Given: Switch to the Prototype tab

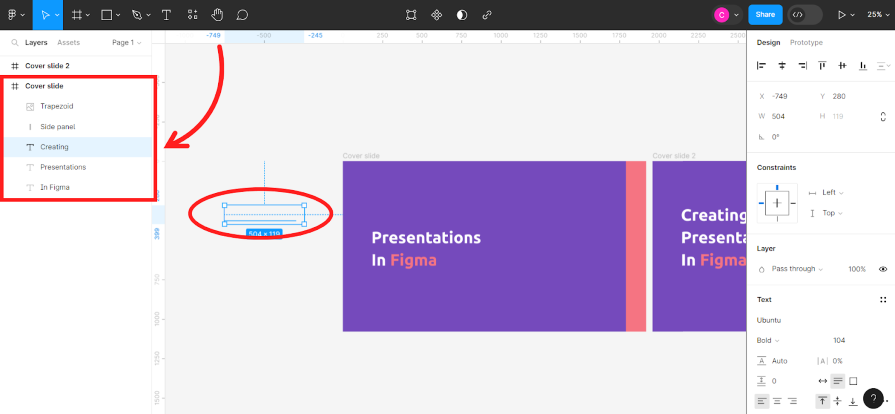Looking at the screenshot, I should pyautogui.click(x=806, y=43).
